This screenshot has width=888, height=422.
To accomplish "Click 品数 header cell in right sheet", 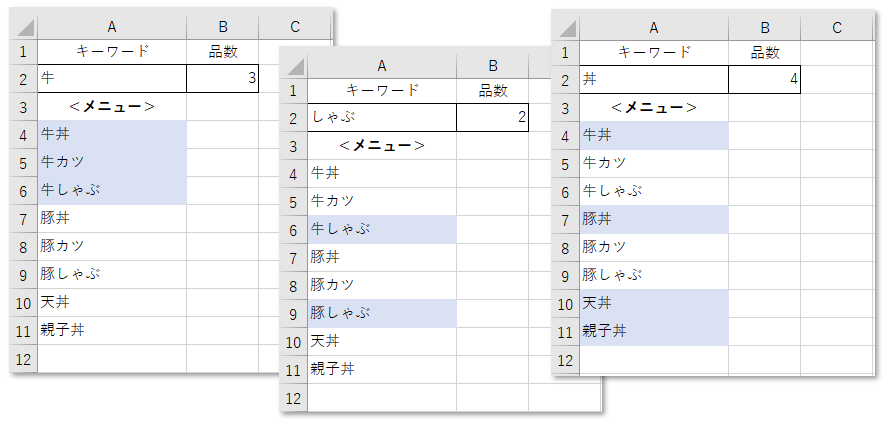I will tap(765, 53).
